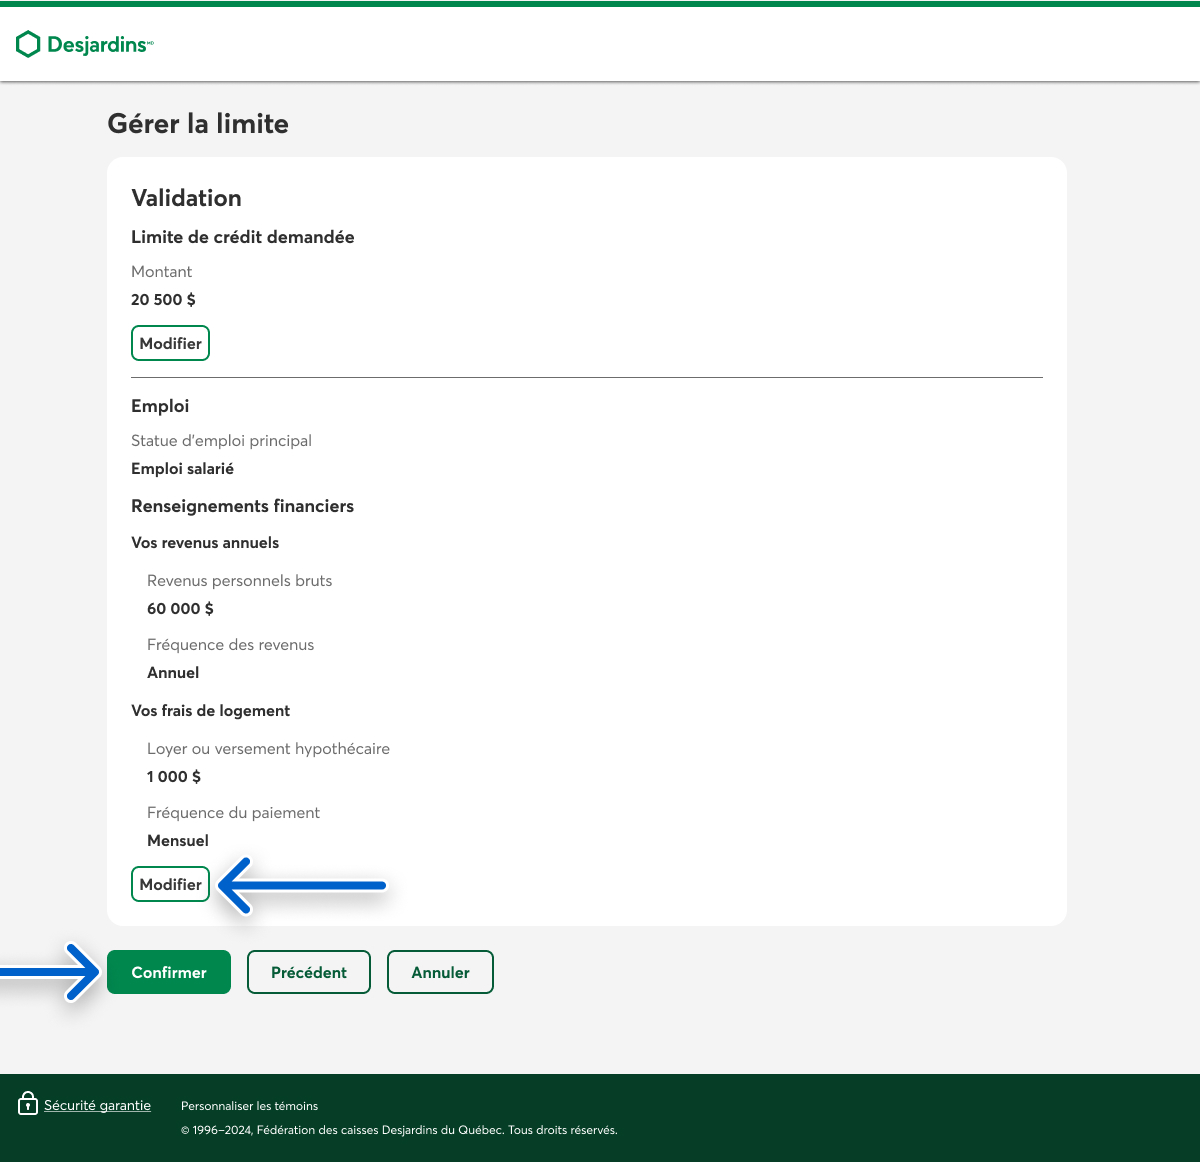
Task: Confirm the credit limit request
Action: pyautogui.click(x=169, y=972)
